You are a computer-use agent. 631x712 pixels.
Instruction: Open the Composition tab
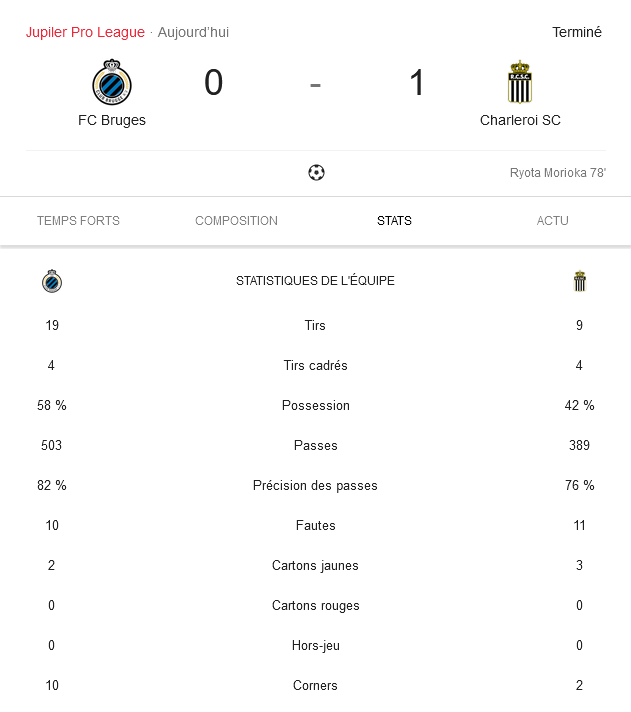(x=237, y=221)
